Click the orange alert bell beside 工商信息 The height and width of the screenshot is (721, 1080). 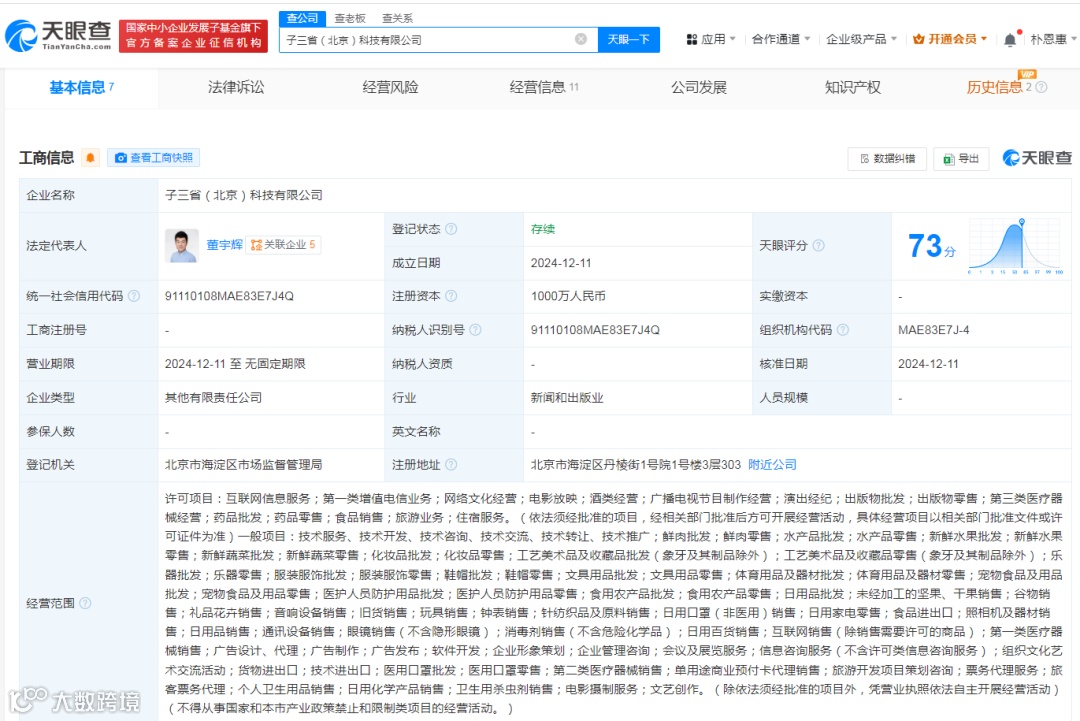click(90, 158)
